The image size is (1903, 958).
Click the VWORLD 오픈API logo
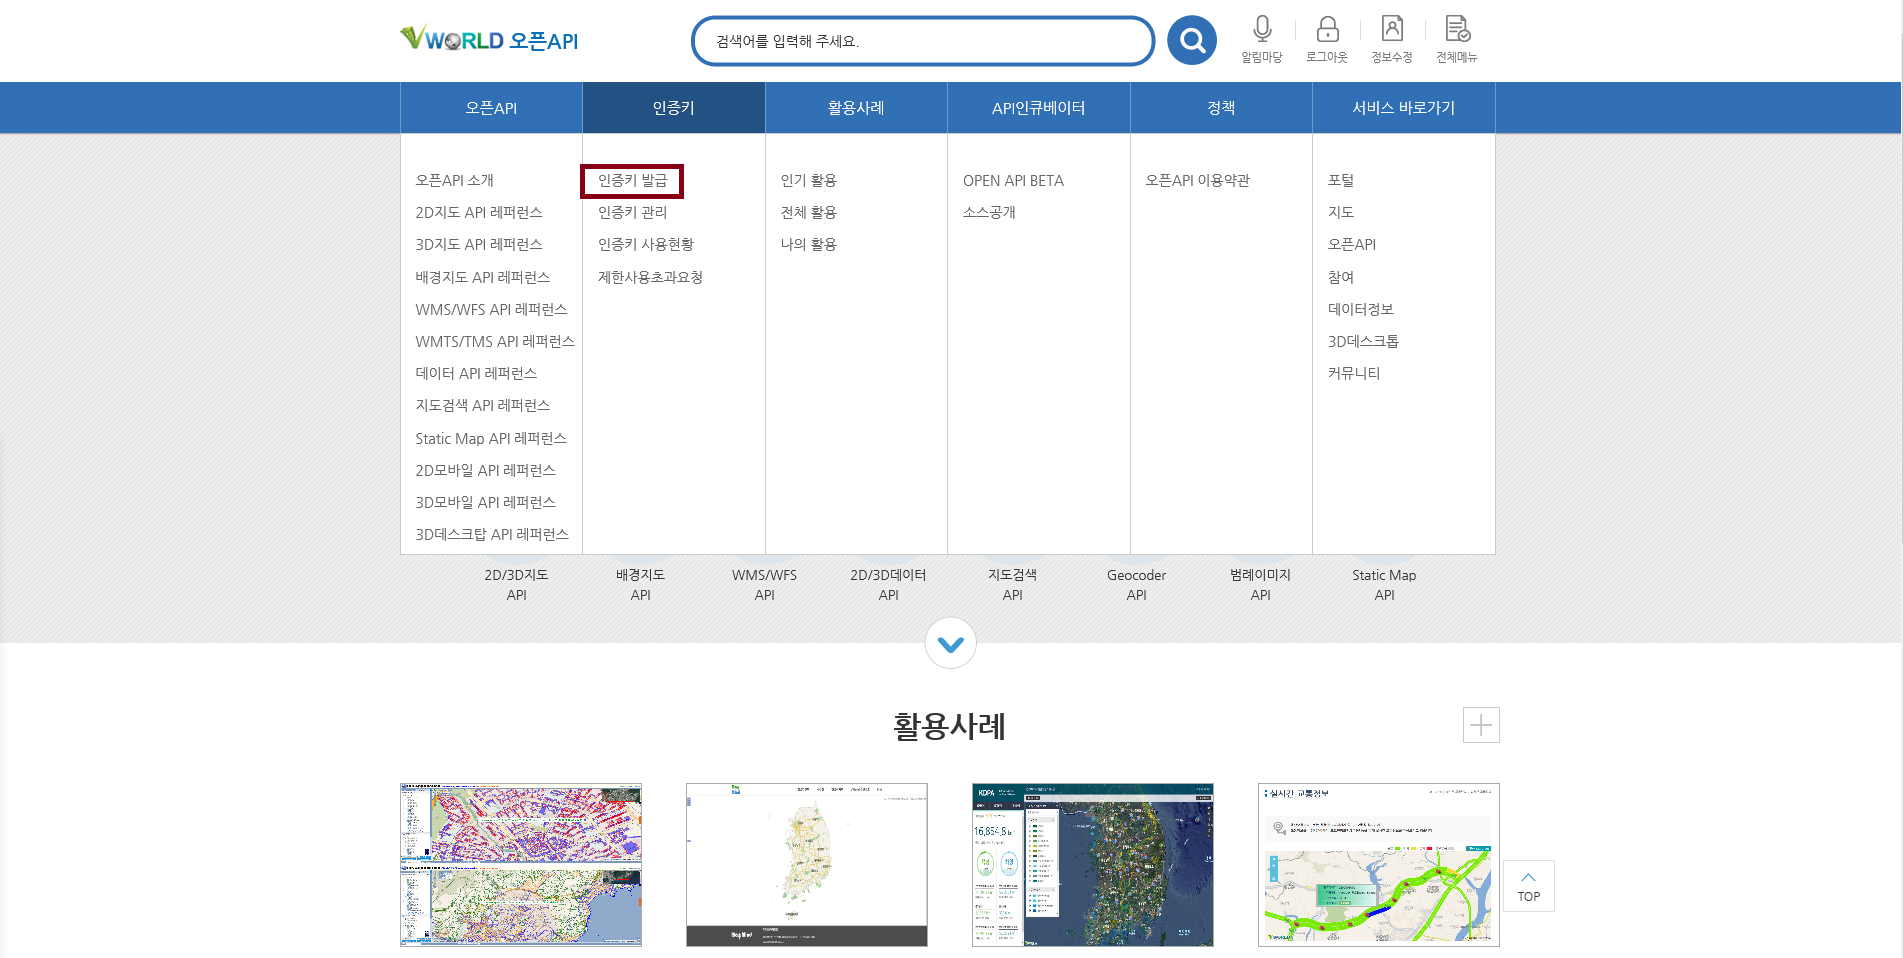489,40
